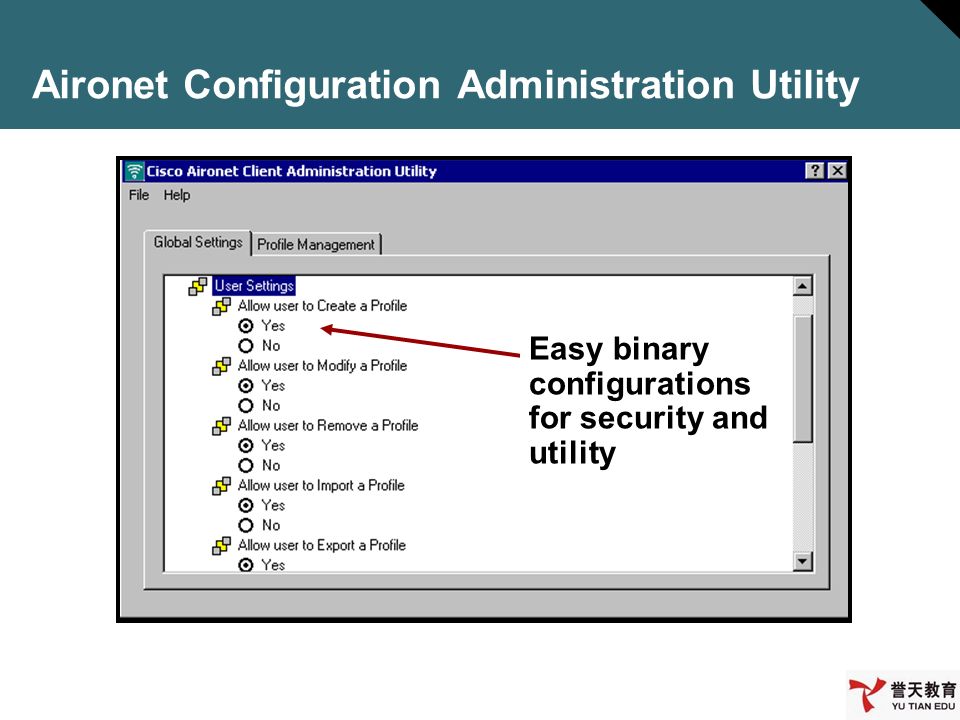Screen dimensions: 960x720
Task: Click the YU TIAN EDU logo
Action: click(x=902, y=695)
